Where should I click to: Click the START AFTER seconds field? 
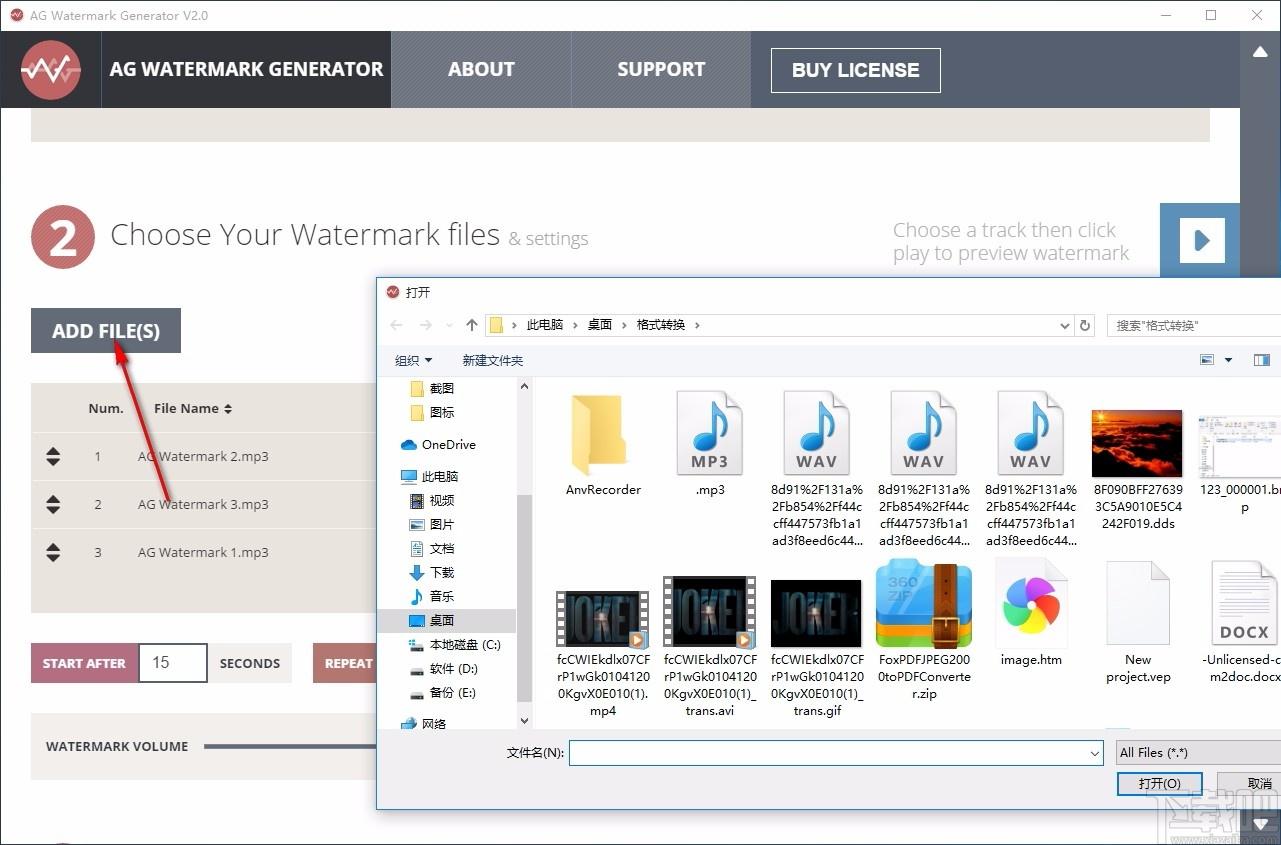pyautogui.click(x=173, y=663)
